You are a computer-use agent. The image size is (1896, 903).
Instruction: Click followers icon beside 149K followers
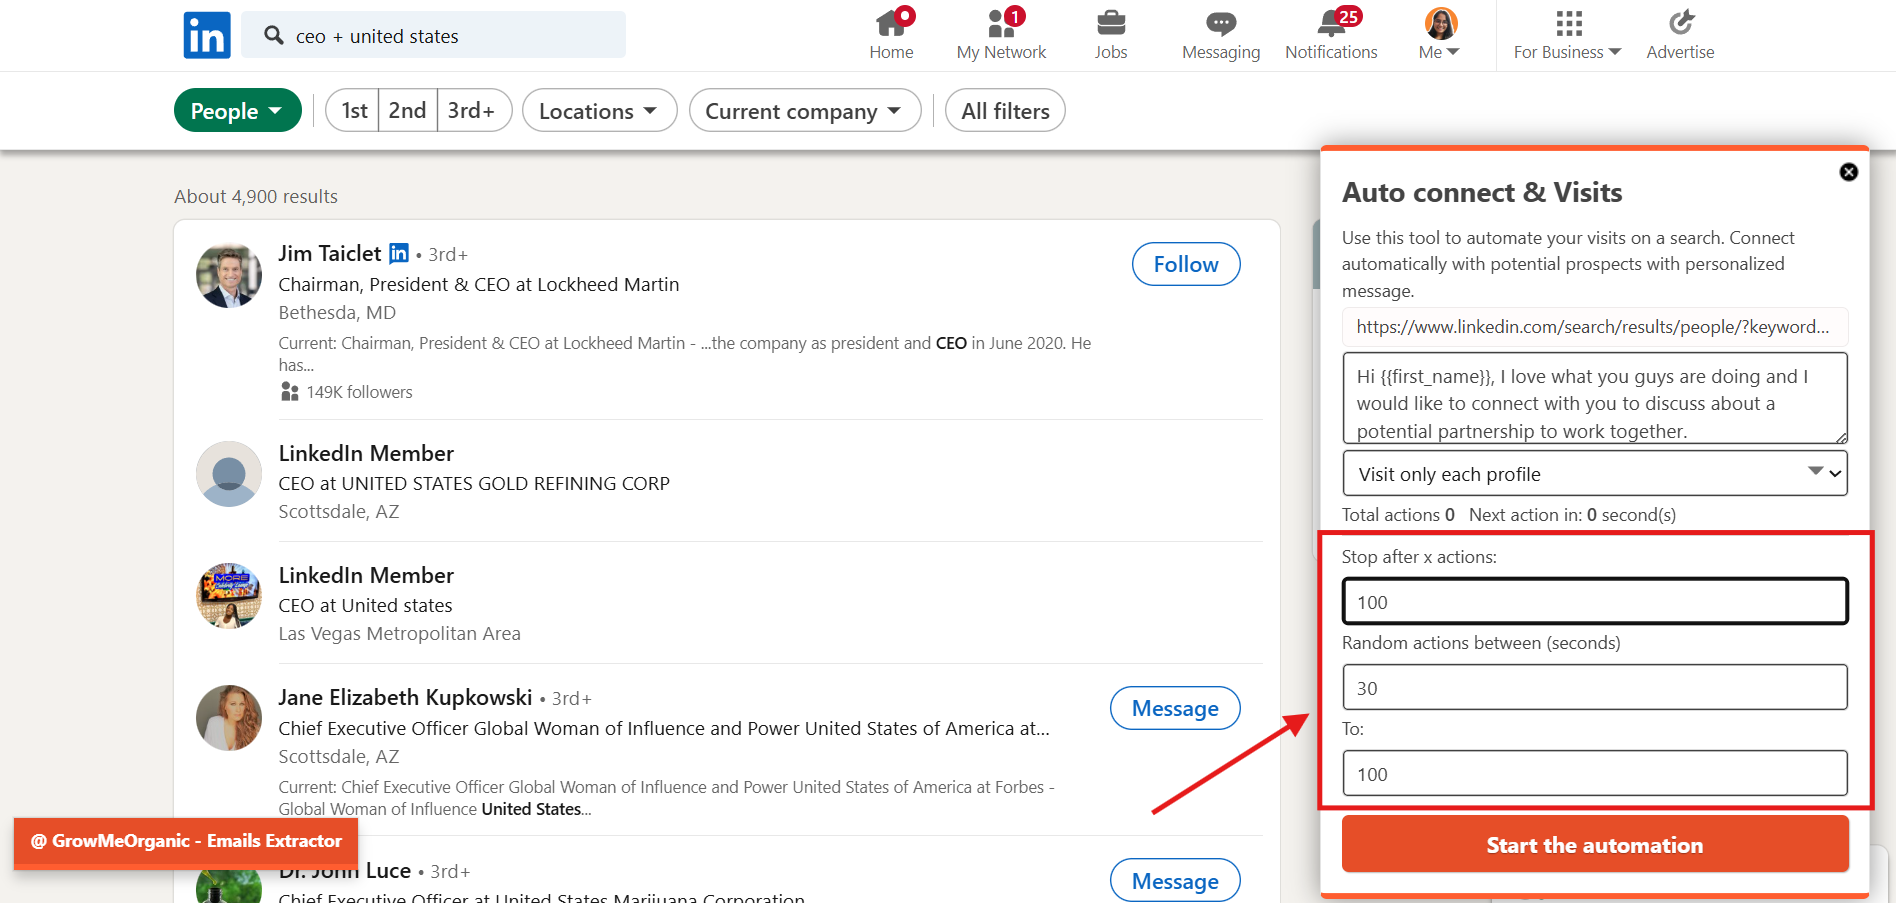290,391
